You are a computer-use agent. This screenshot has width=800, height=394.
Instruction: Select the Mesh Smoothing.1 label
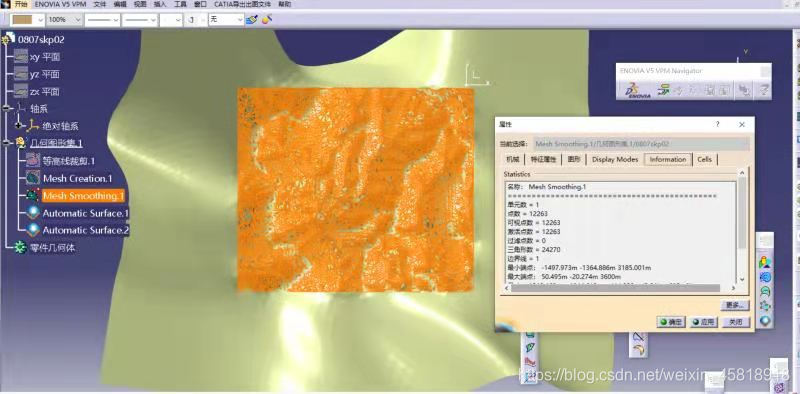[83, 196]
